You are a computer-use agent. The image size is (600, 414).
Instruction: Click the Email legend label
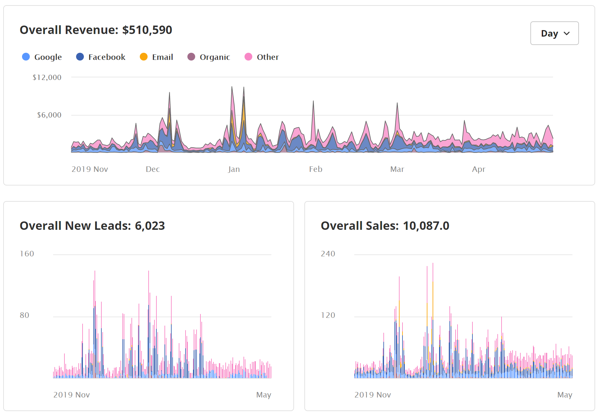point(163,57)
